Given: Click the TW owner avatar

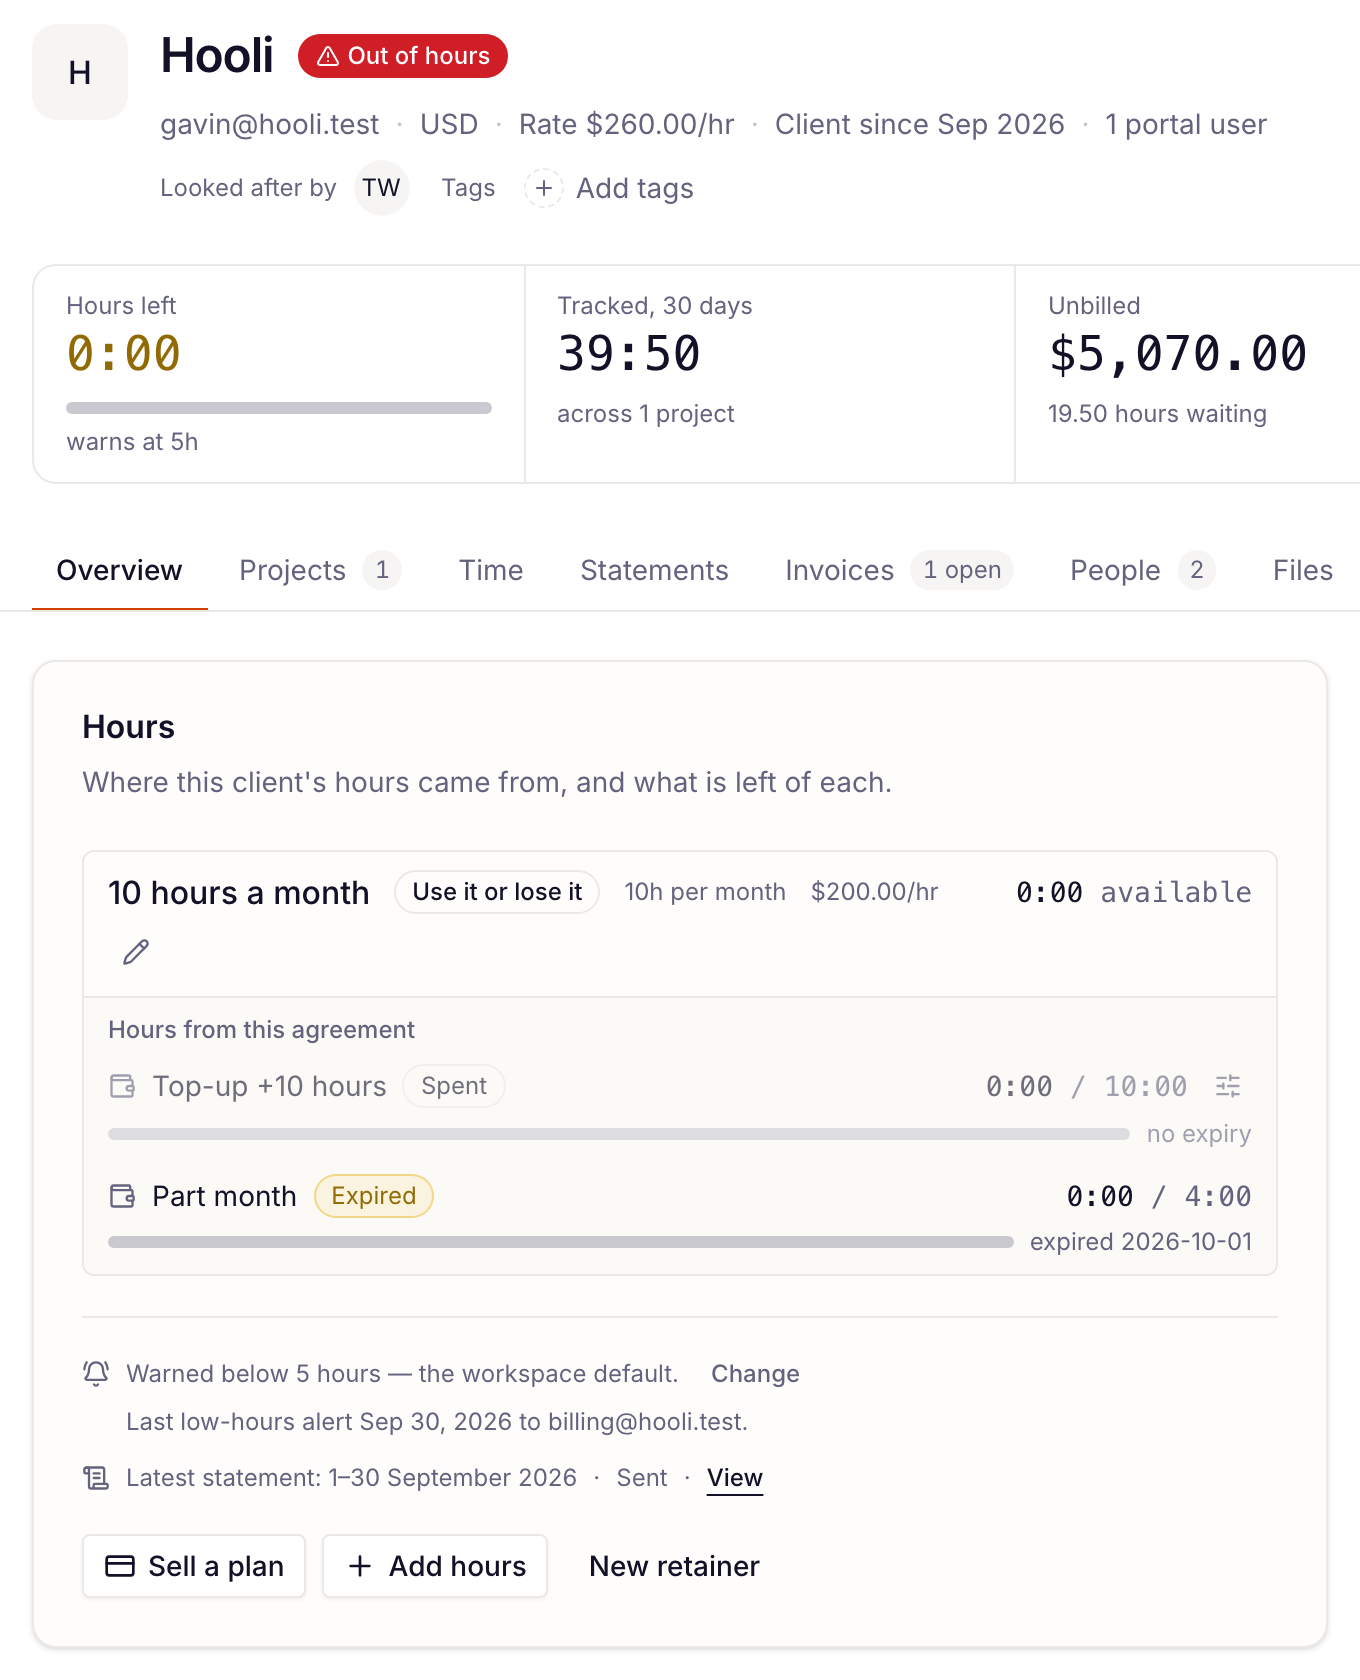Looking at the screenshot, I should pos(381,188).
